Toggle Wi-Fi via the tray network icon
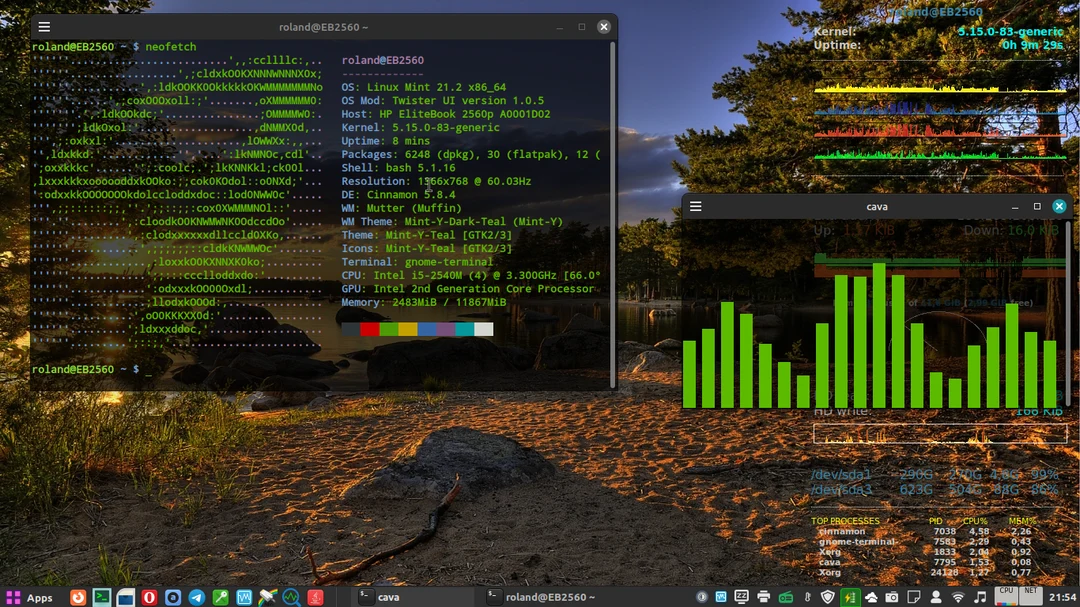This screenshot has height=607, width=1080. (959, 595)
